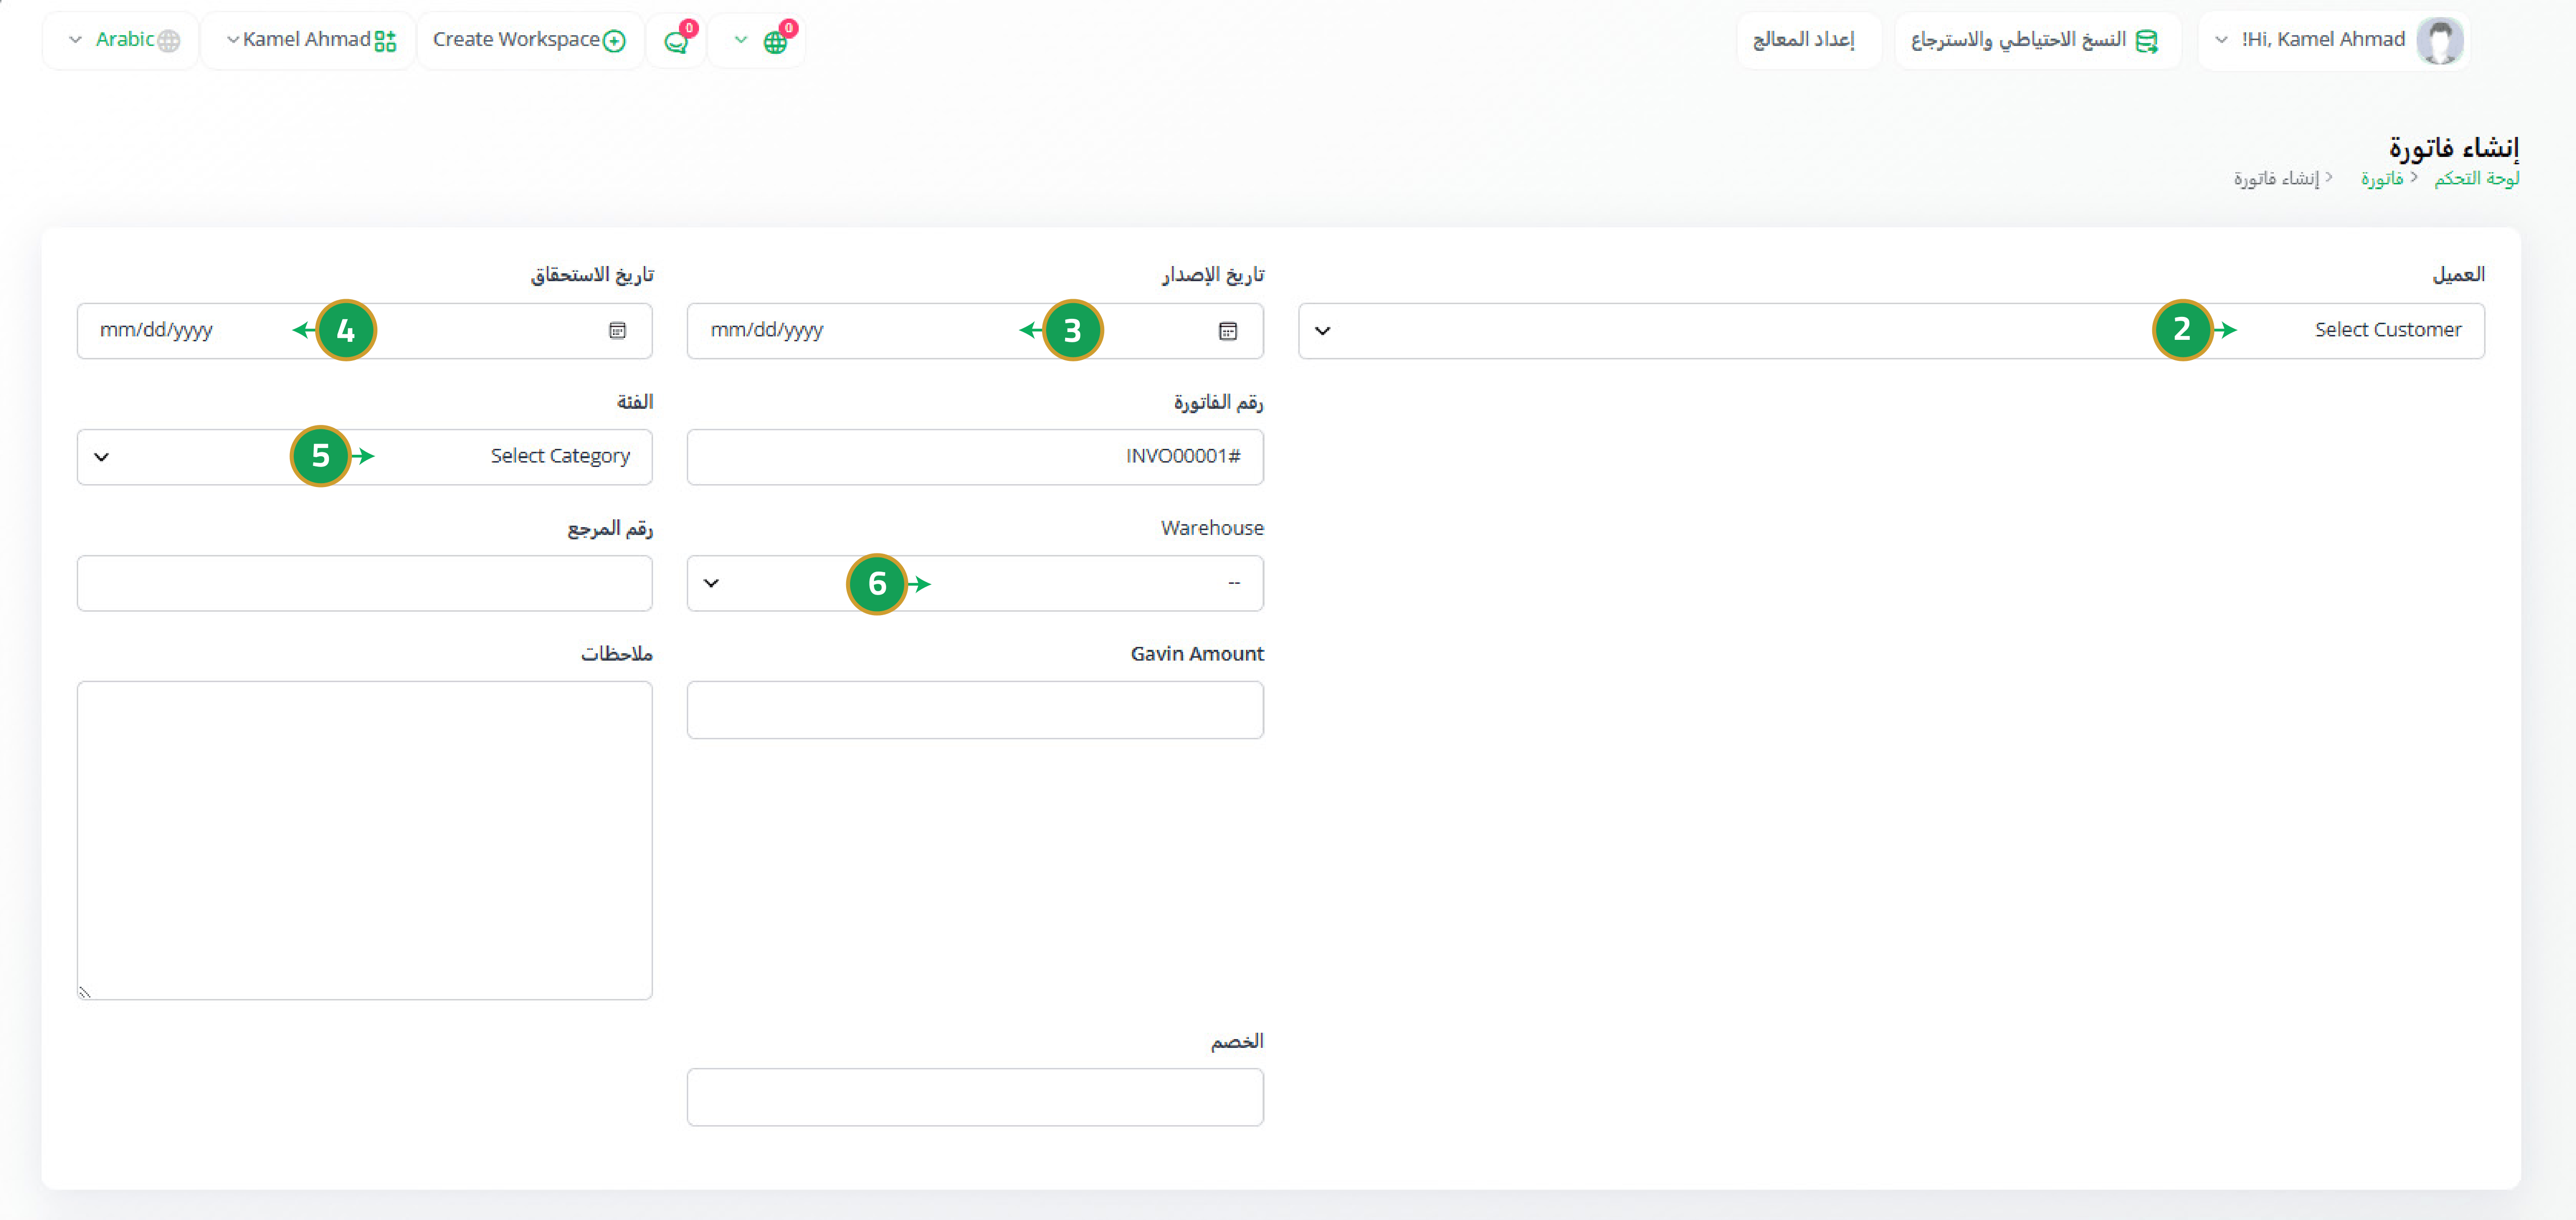Click the chevron arrow in the Warehouse field

tap(711, 583)
